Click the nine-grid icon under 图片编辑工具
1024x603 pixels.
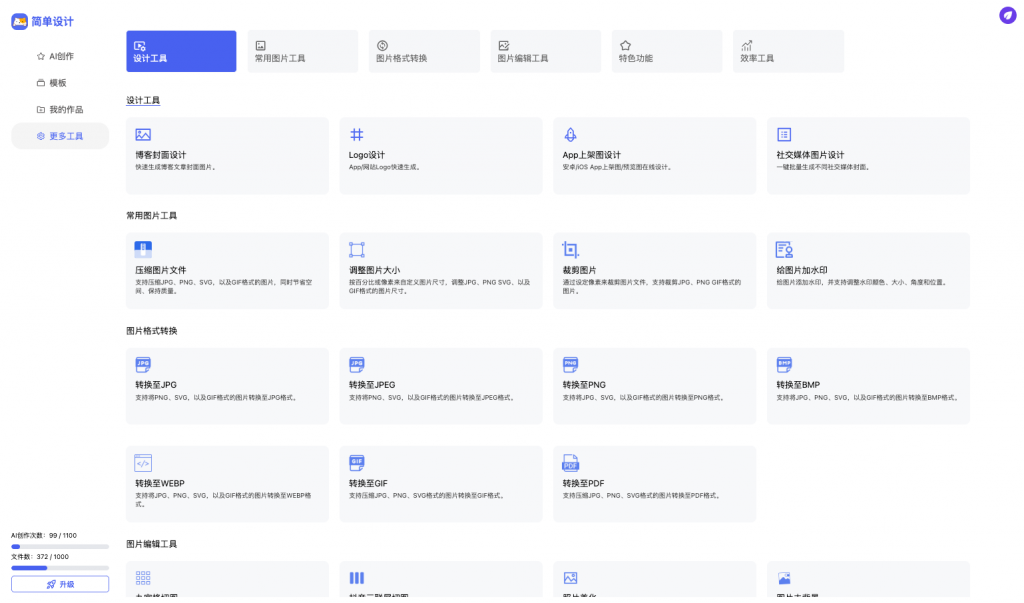(143, 578)
